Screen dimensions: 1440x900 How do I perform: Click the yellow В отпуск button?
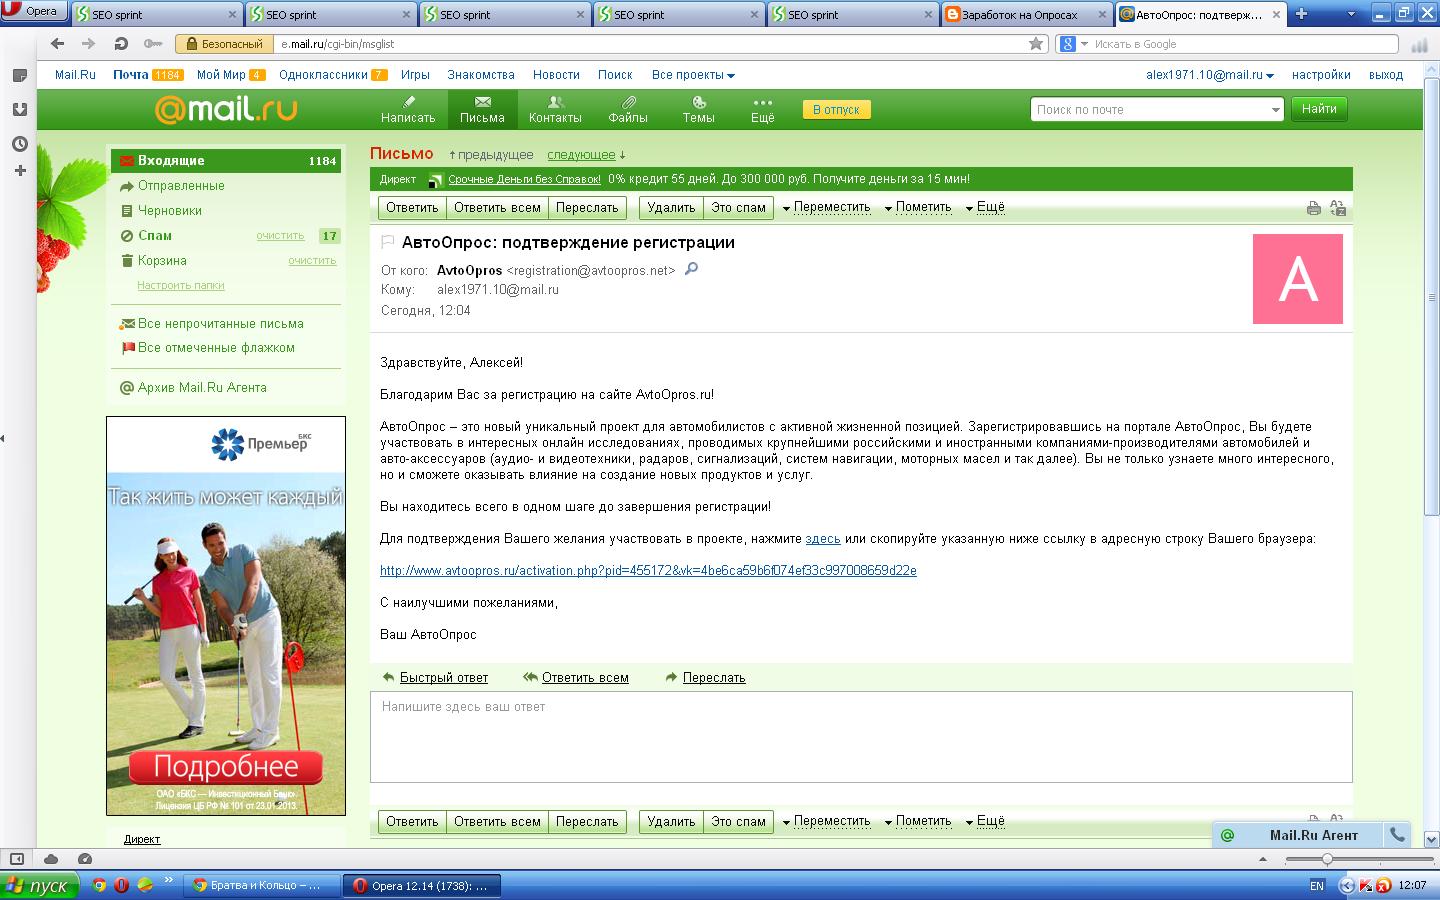836,110
